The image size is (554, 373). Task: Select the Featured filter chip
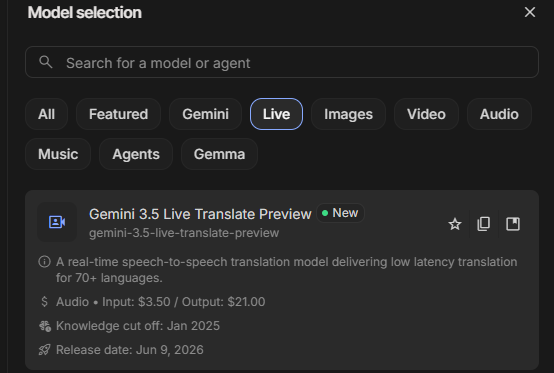(x=118, y=114)
